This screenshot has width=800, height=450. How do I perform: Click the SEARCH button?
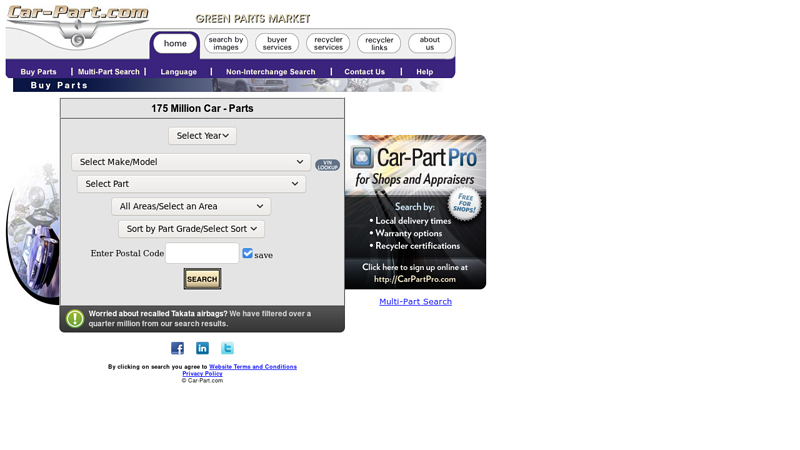click(x=203, y=279)
